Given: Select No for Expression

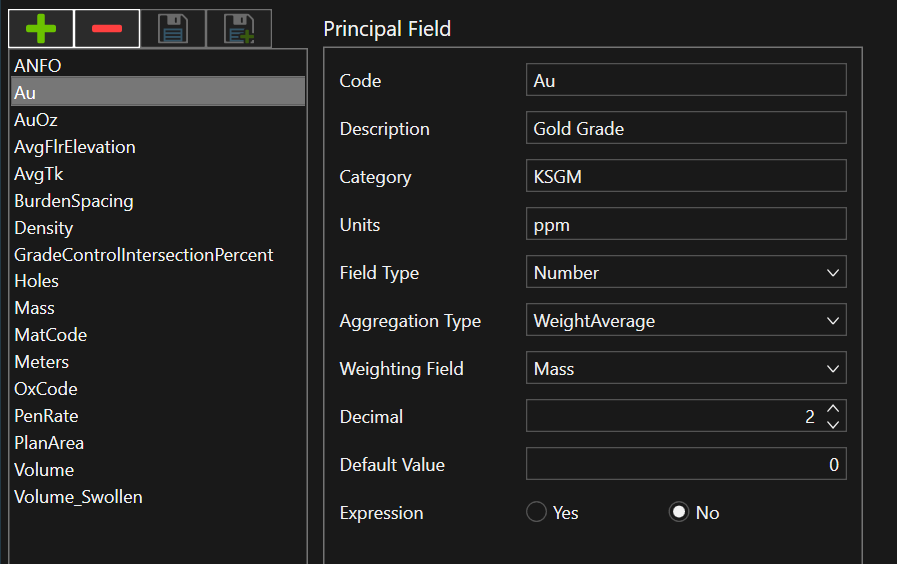Looking at the screenshot, I should (679, 513).
